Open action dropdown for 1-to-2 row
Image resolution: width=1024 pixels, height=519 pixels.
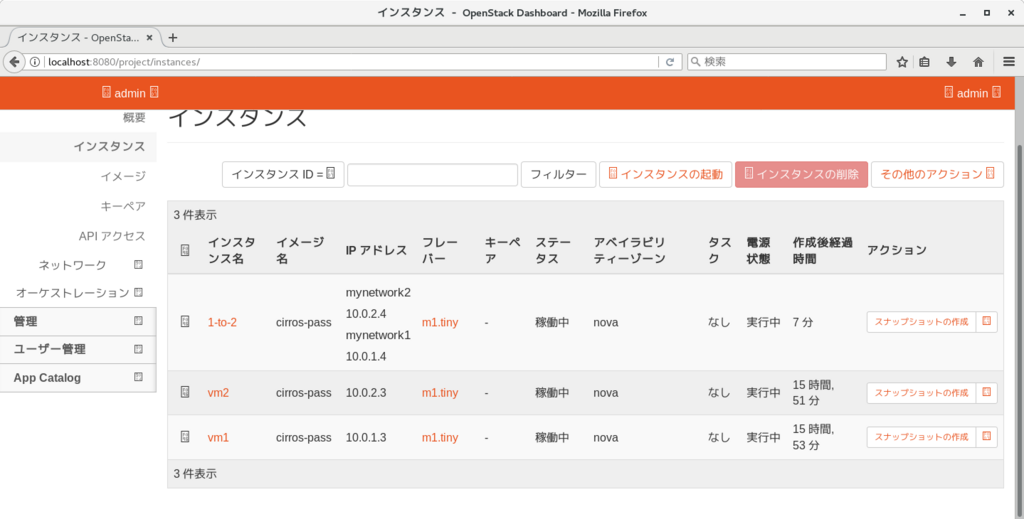tap(987, 322)
